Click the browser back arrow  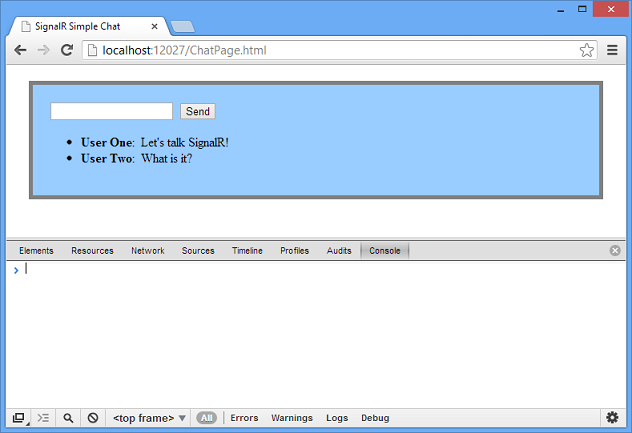click(20, 50)
